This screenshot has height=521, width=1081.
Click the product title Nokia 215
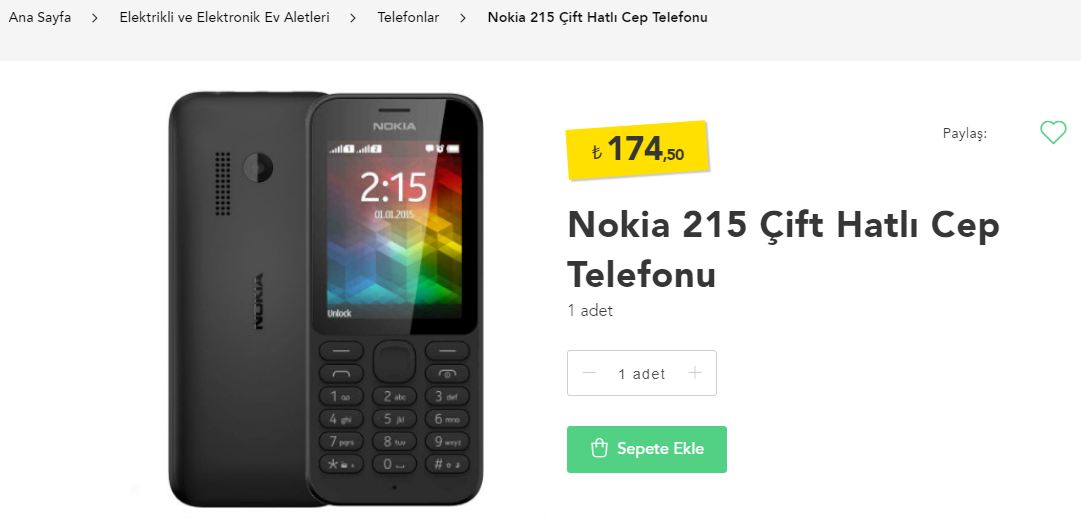(x=783, y=249)
